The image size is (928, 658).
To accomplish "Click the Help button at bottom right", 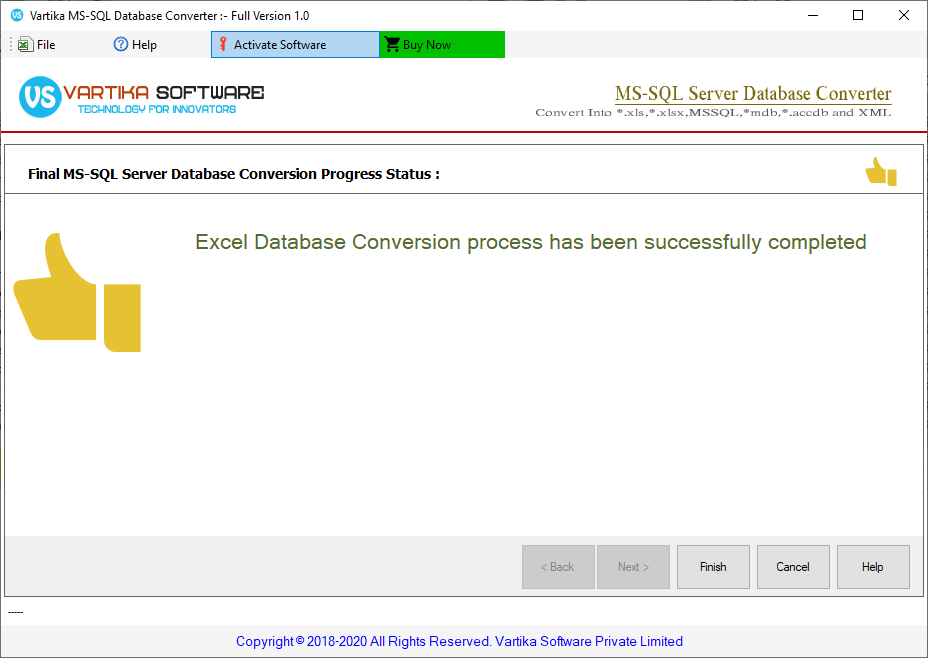I will [x=873, y=567].
